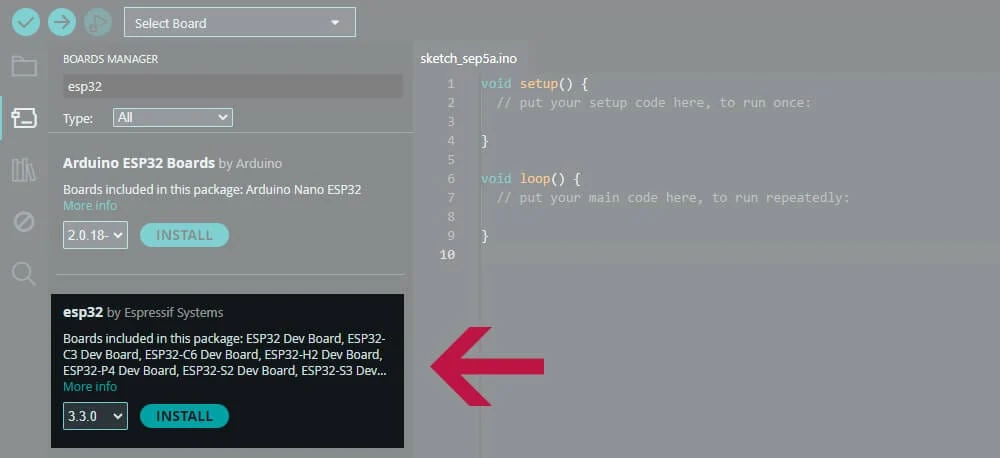Open More info link under Arduino ESP32 Boards

(x=90, y=206)
